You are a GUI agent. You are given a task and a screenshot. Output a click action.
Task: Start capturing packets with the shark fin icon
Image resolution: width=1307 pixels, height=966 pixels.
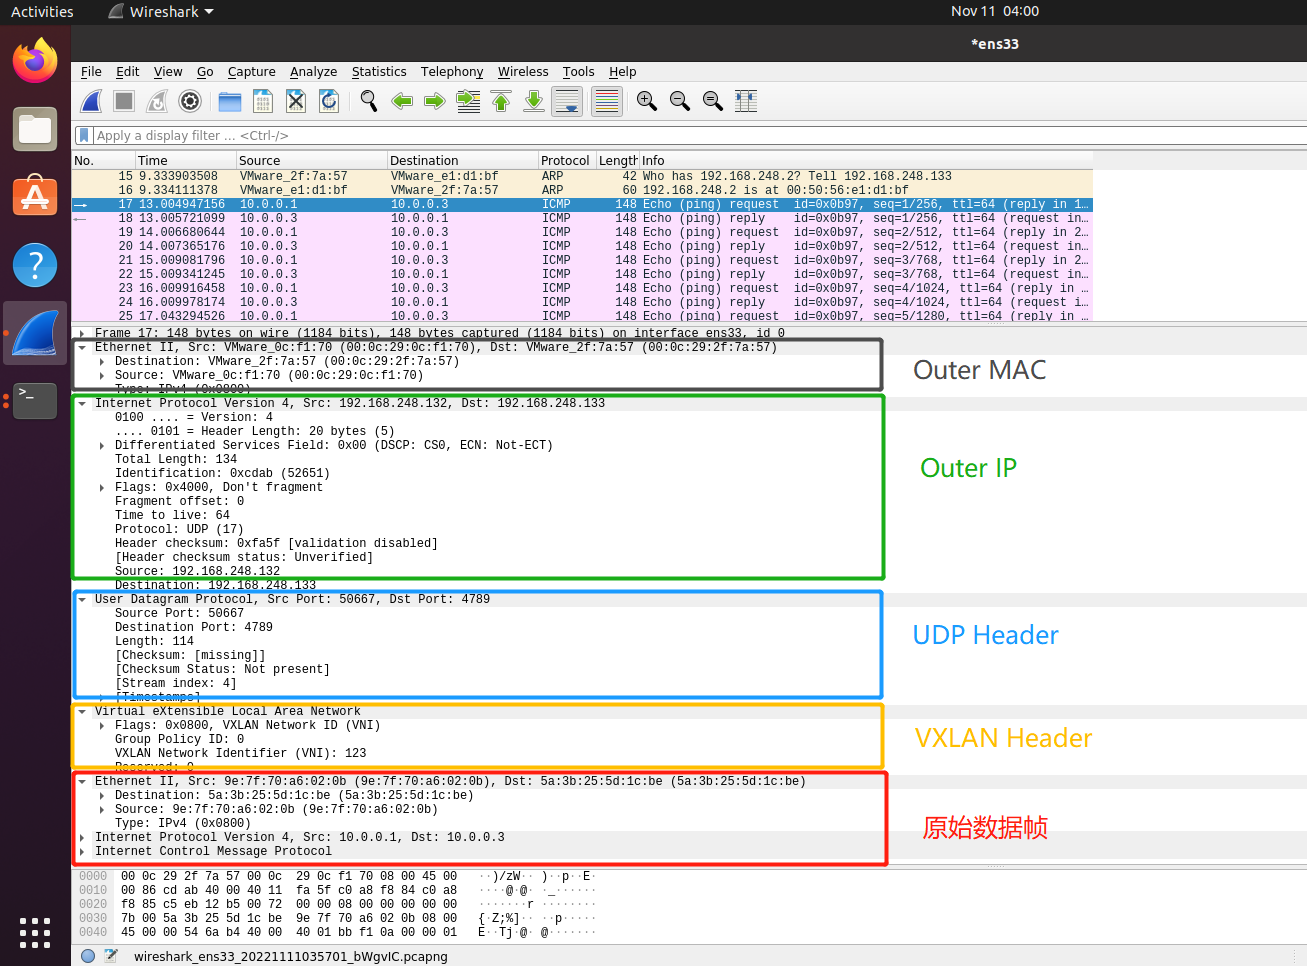[x=92, y=101]
